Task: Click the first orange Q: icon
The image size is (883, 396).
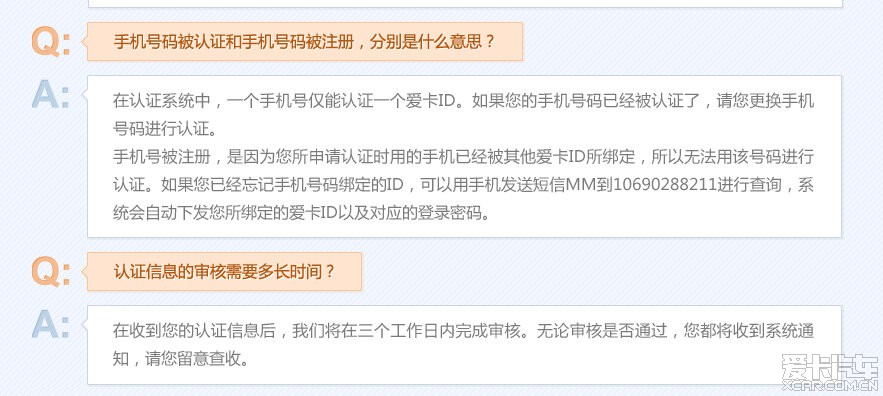Action: (51, 42)
